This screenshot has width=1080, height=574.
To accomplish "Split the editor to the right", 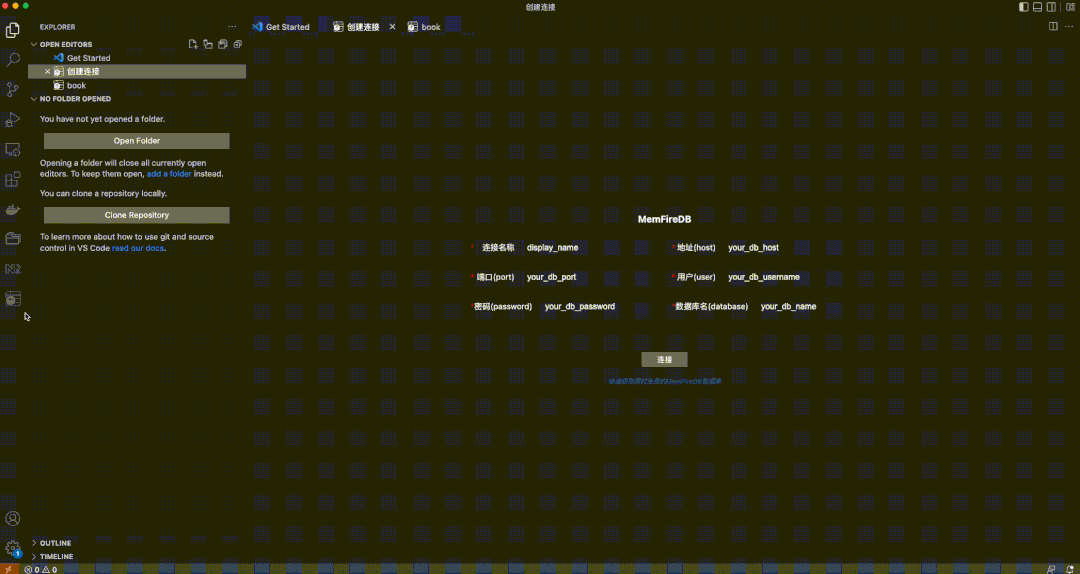I will [1053, 26].
